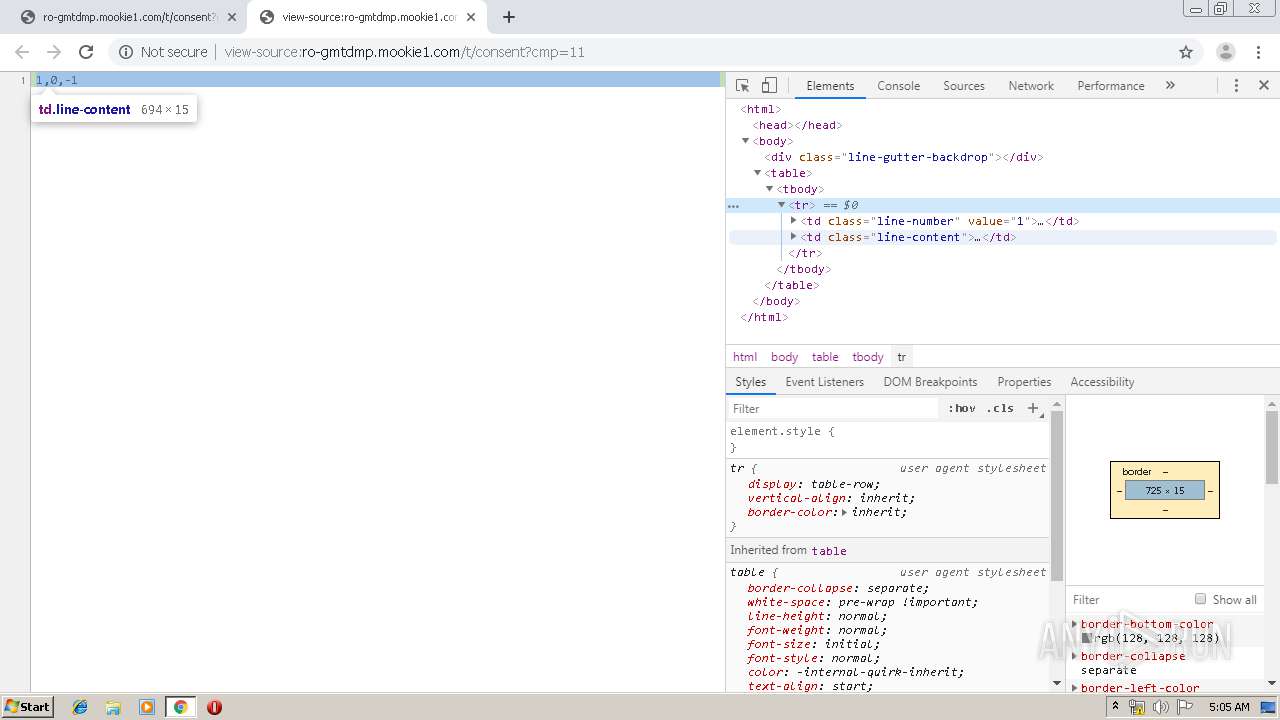Open the Network tab
Viewport: 1280px width, 720px height.
pos(1031,86)
